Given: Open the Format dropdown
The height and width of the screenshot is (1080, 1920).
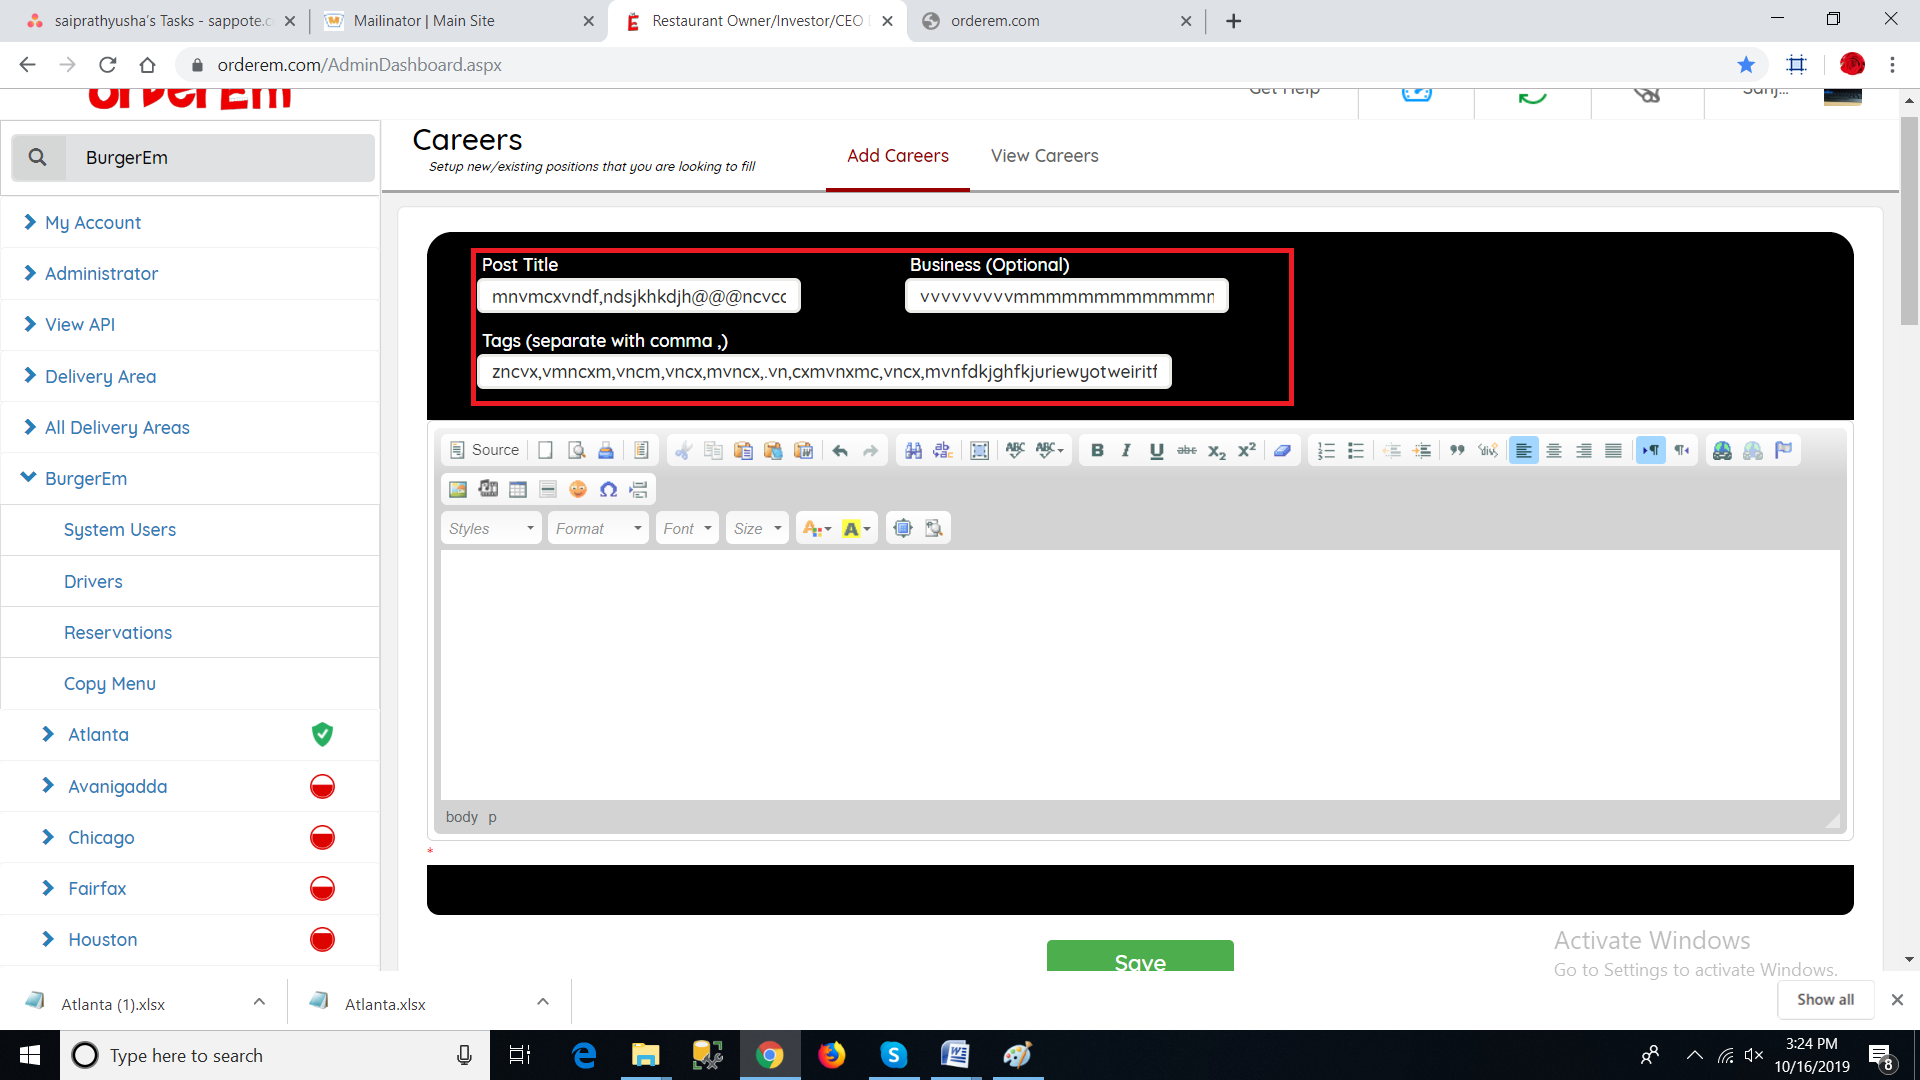Looking at the screenshot, I should point(598,528).
